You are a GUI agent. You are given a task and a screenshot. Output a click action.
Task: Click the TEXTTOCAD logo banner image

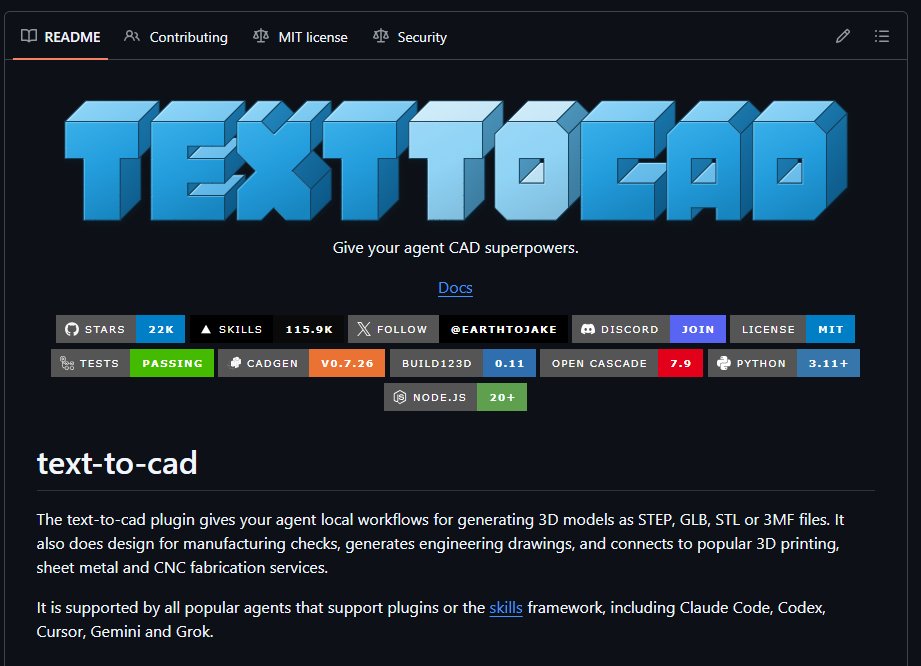tap(456, 160)
